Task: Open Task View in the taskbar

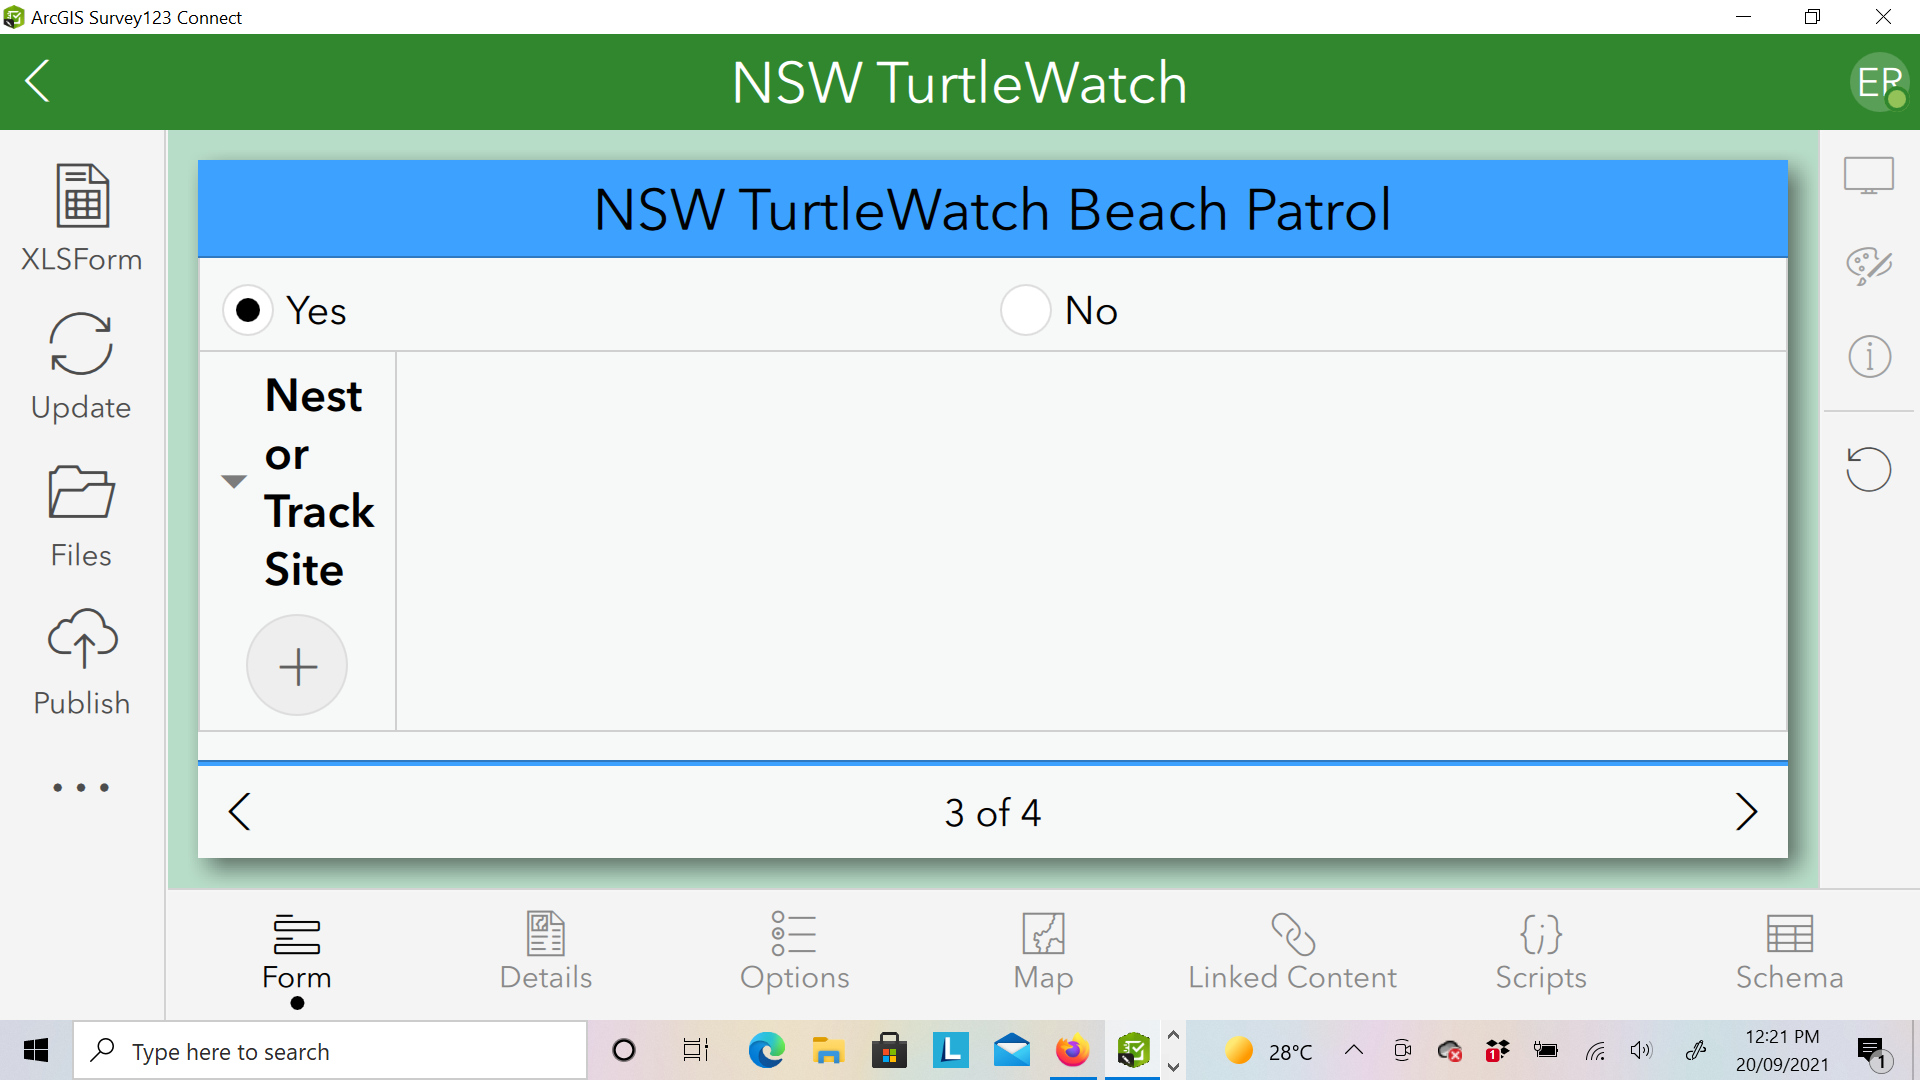Action: click(x=695, y=1050)
